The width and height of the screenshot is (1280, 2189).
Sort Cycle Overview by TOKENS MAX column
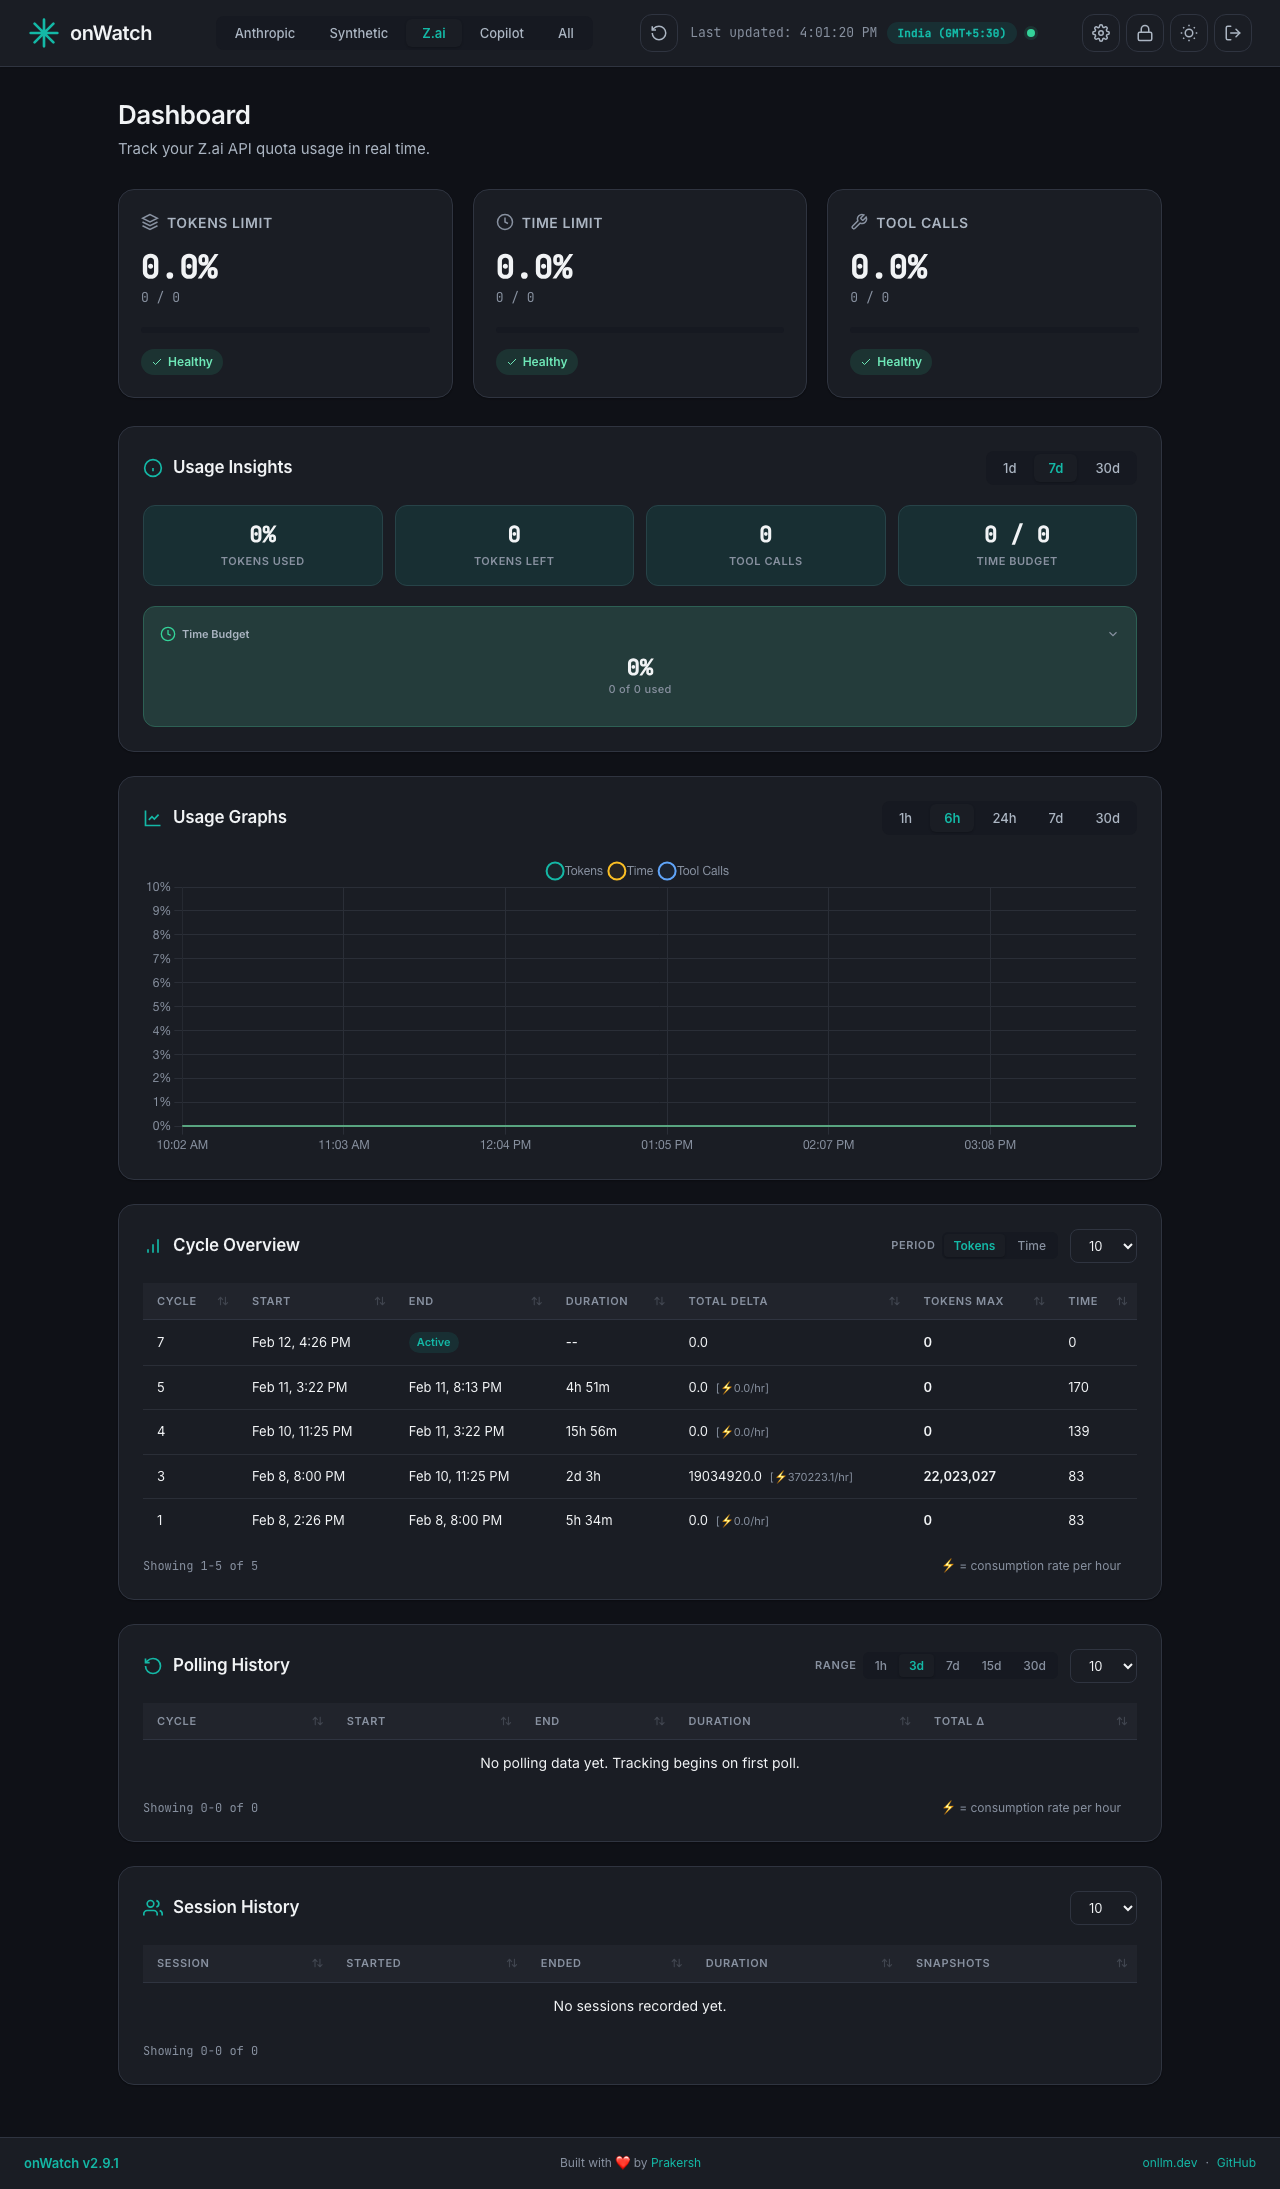point(982,1301)
